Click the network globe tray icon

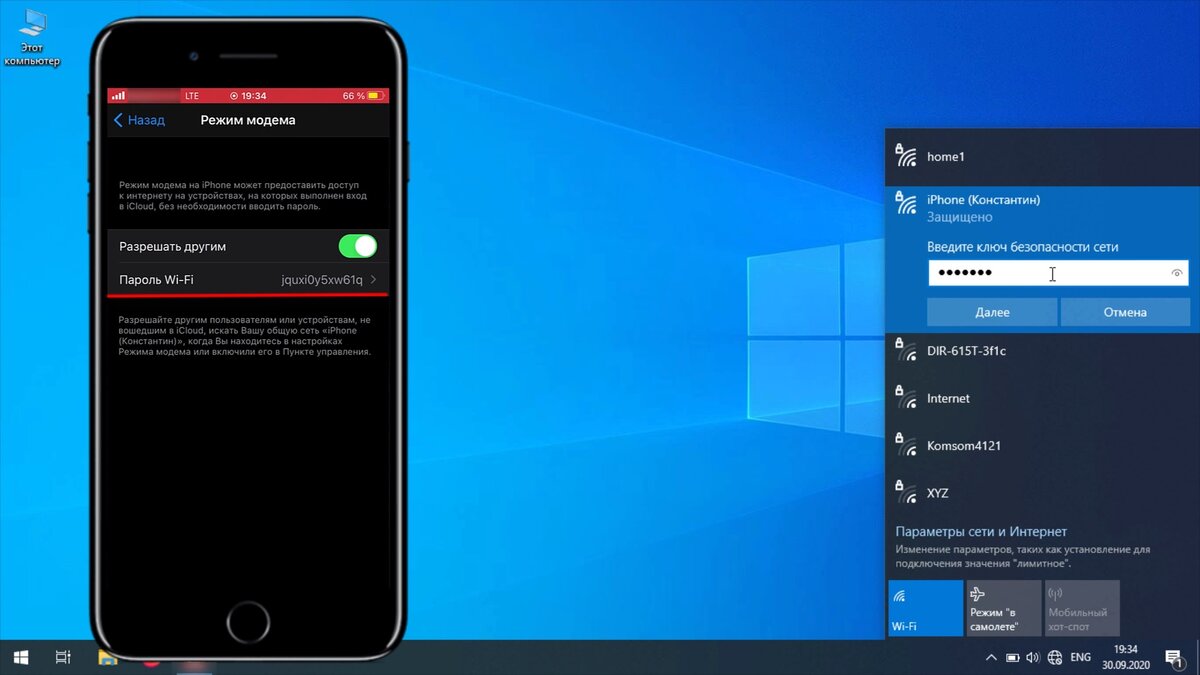(x=1054, y=658)
